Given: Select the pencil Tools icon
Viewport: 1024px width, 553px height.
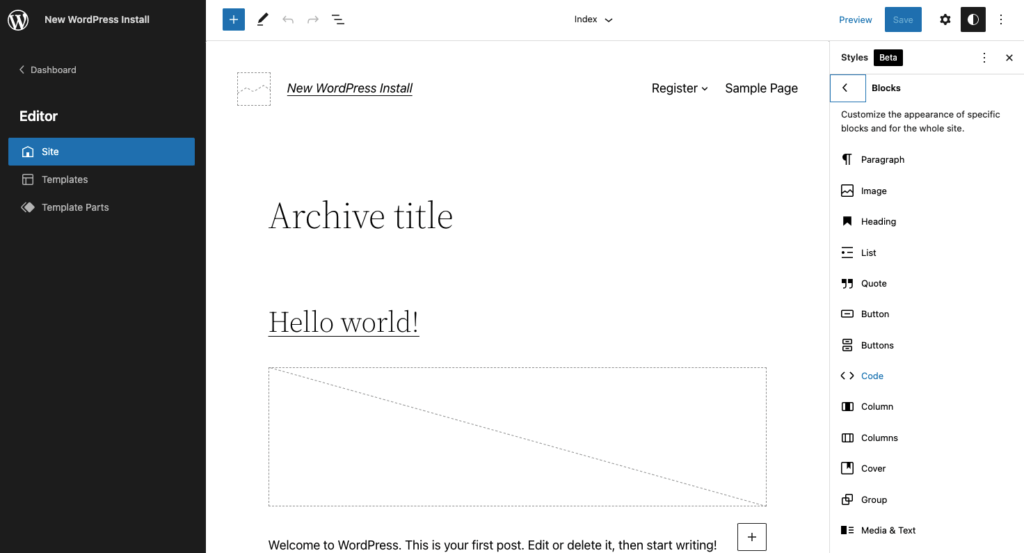Looking at the screenshot, I should [263, 20].
